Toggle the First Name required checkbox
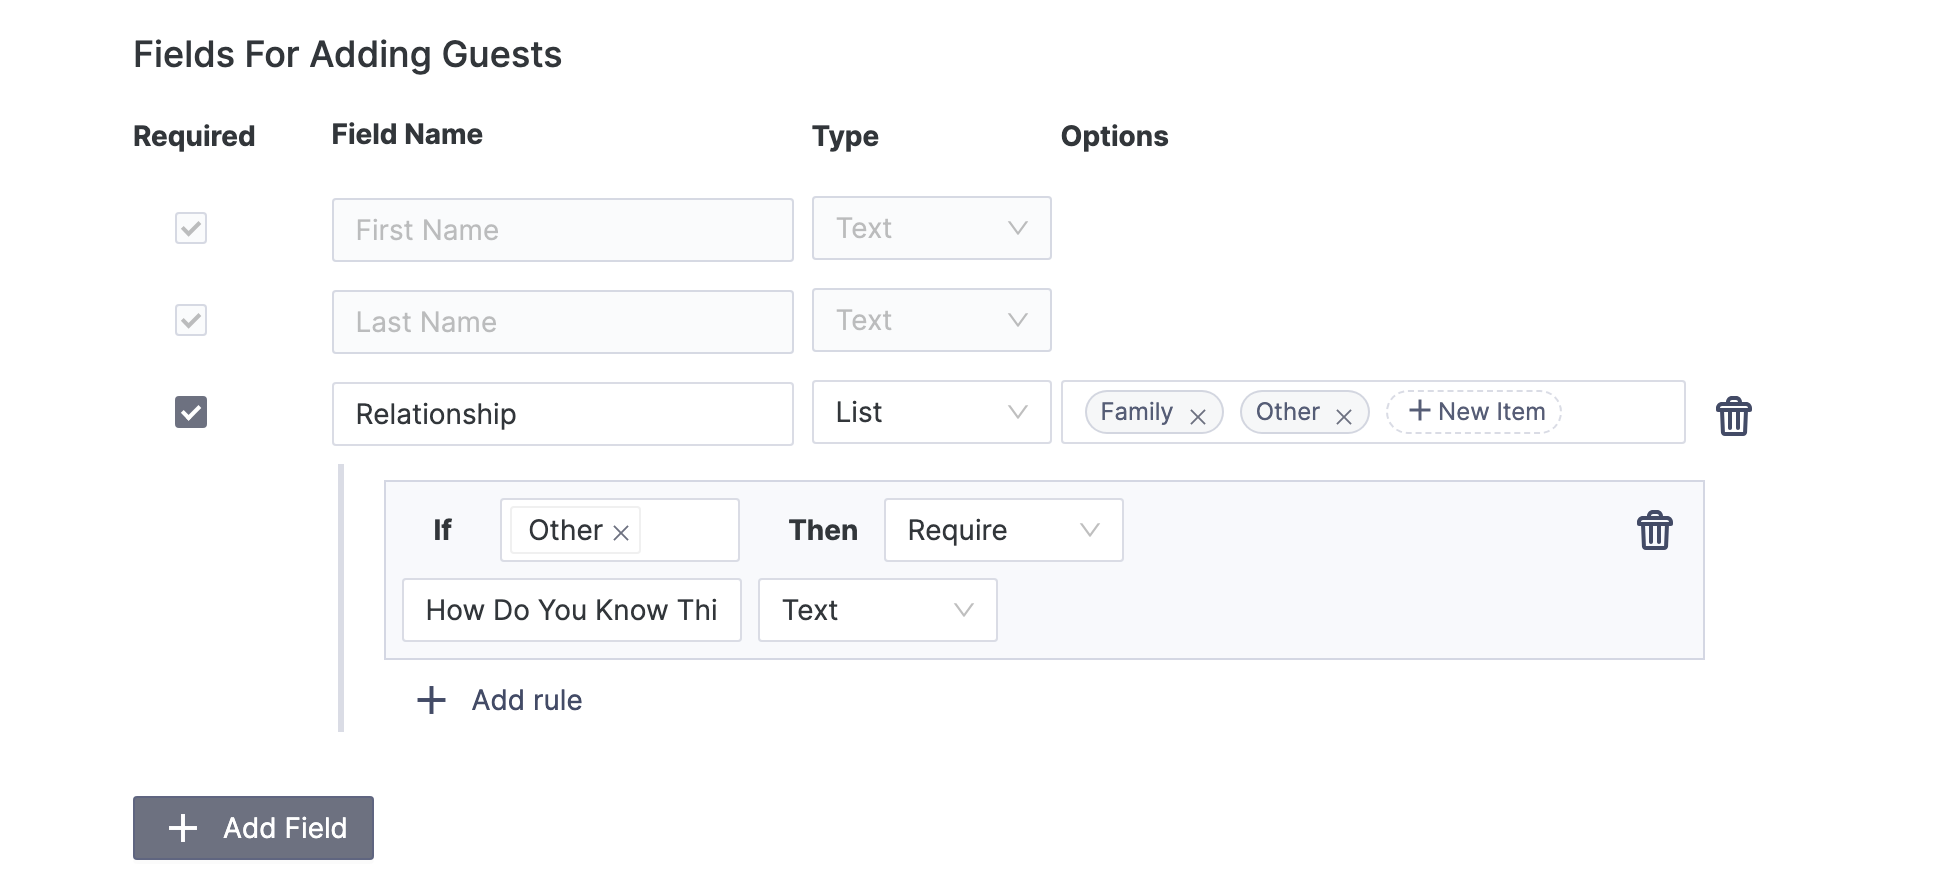Viewport: 1946px width, 878px height. pyautogui.click(x=190, y=229)
